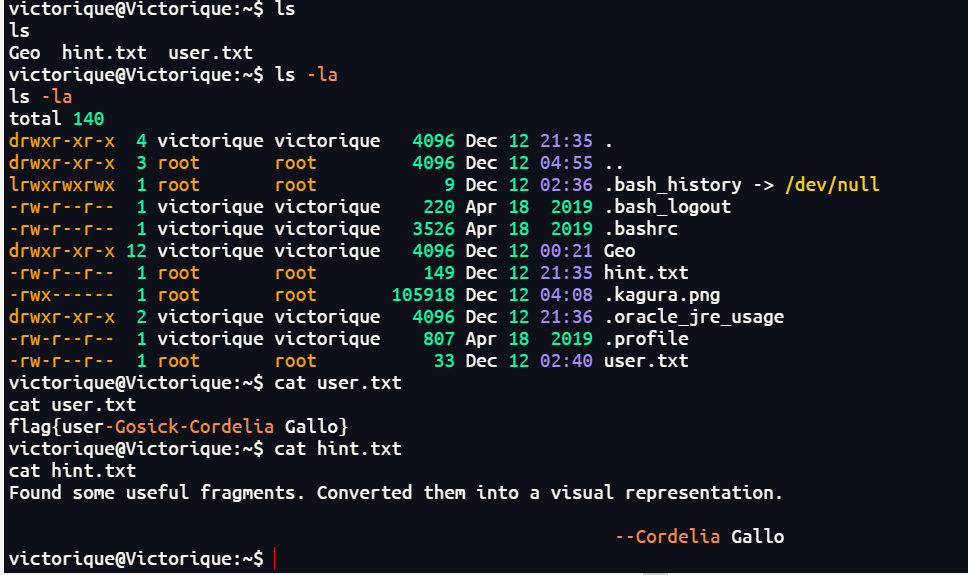The width and height of the screenshot is (968, 575).
Task: Select the .kagura.png file name
Action: coord(662,295)
